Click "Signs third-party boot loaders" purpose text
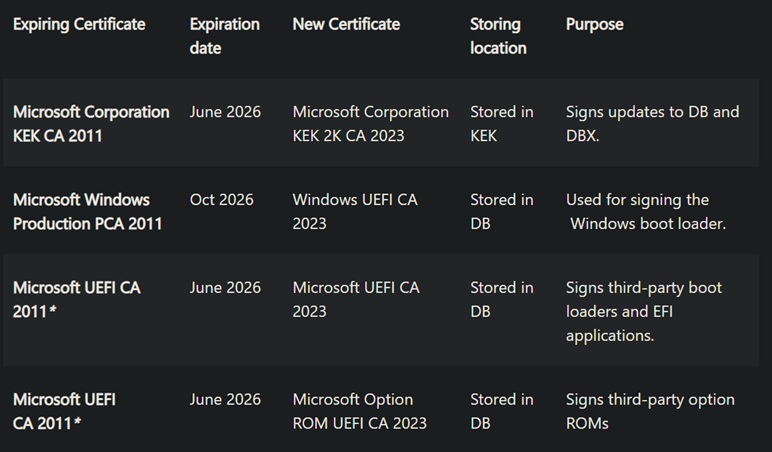Image resolution: width=772 pixels, height=452 pixels. pos(643,311)
